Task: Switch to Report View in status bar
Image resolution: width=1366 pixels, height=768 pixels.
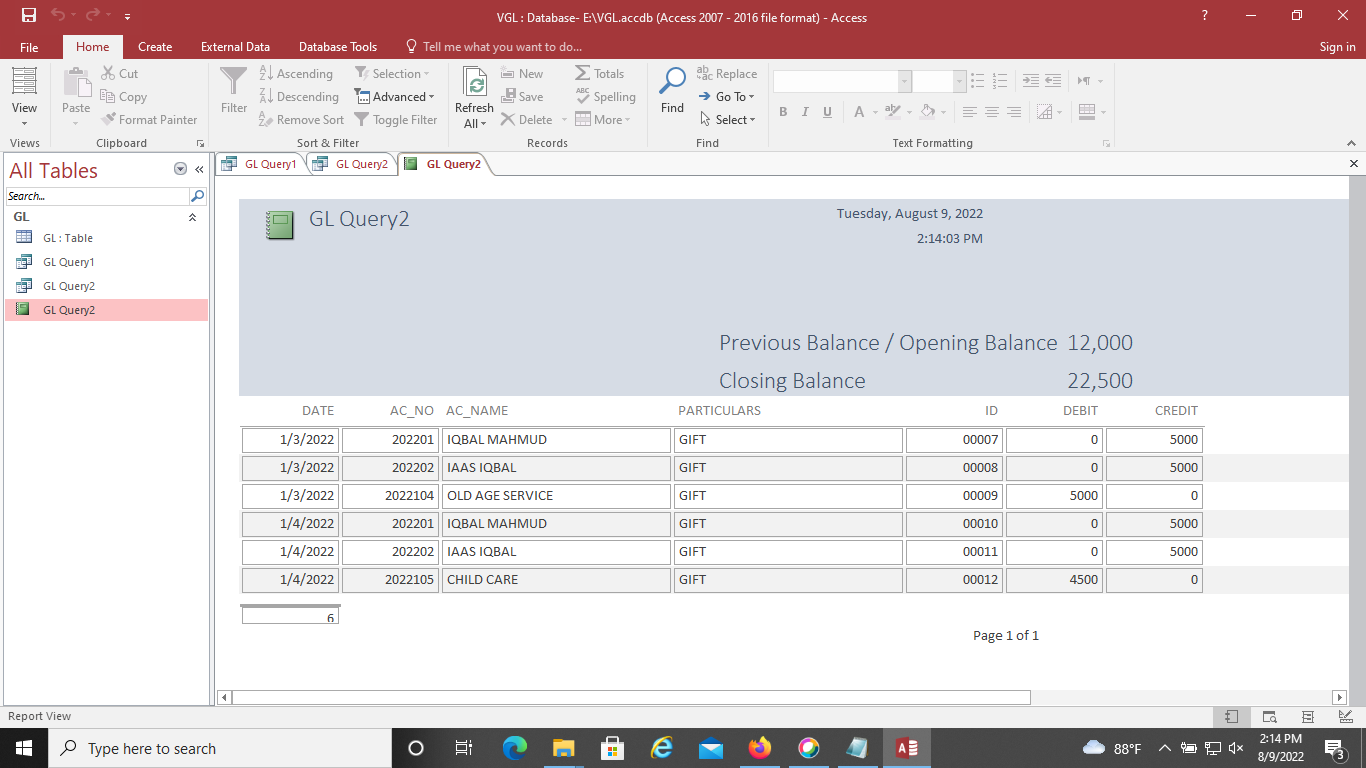Action: click(1232, 717)
